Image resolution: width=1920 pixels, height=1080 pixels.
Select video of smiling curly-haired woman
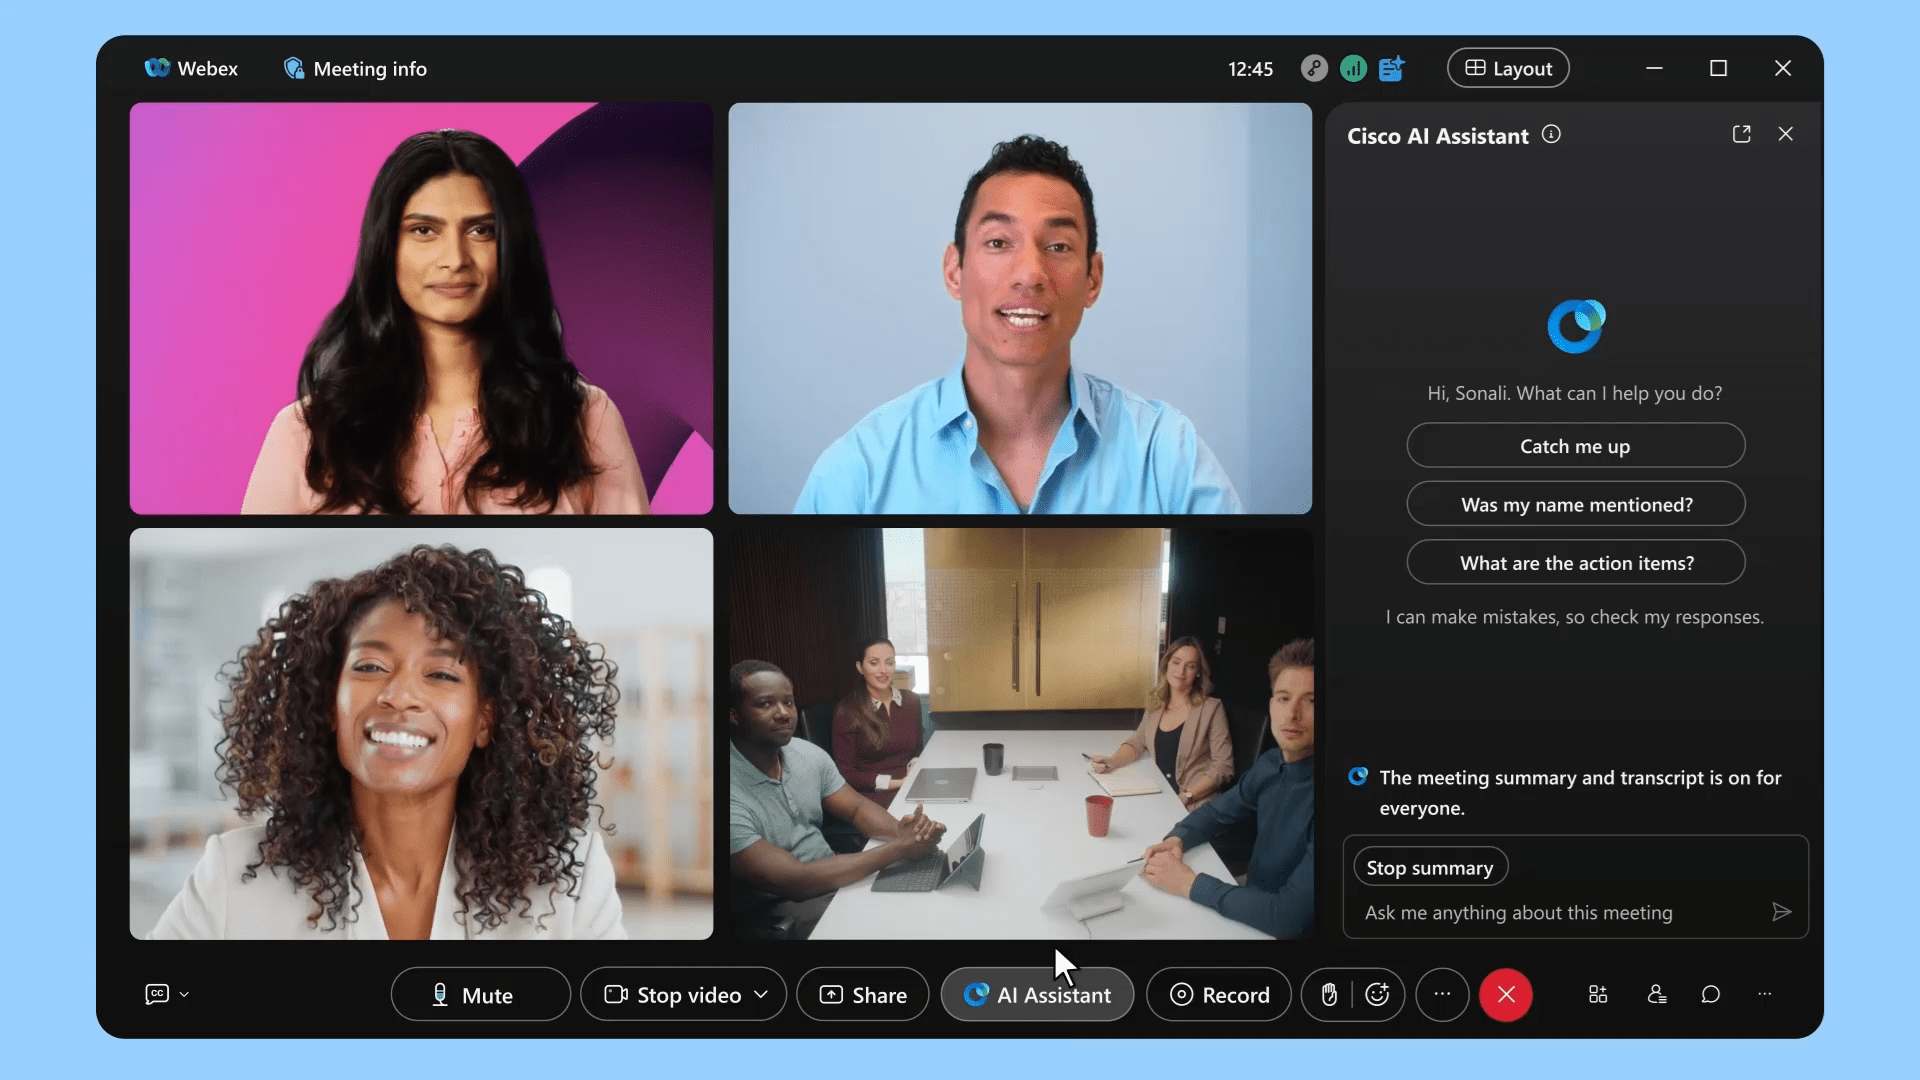[x=421, y=734]
